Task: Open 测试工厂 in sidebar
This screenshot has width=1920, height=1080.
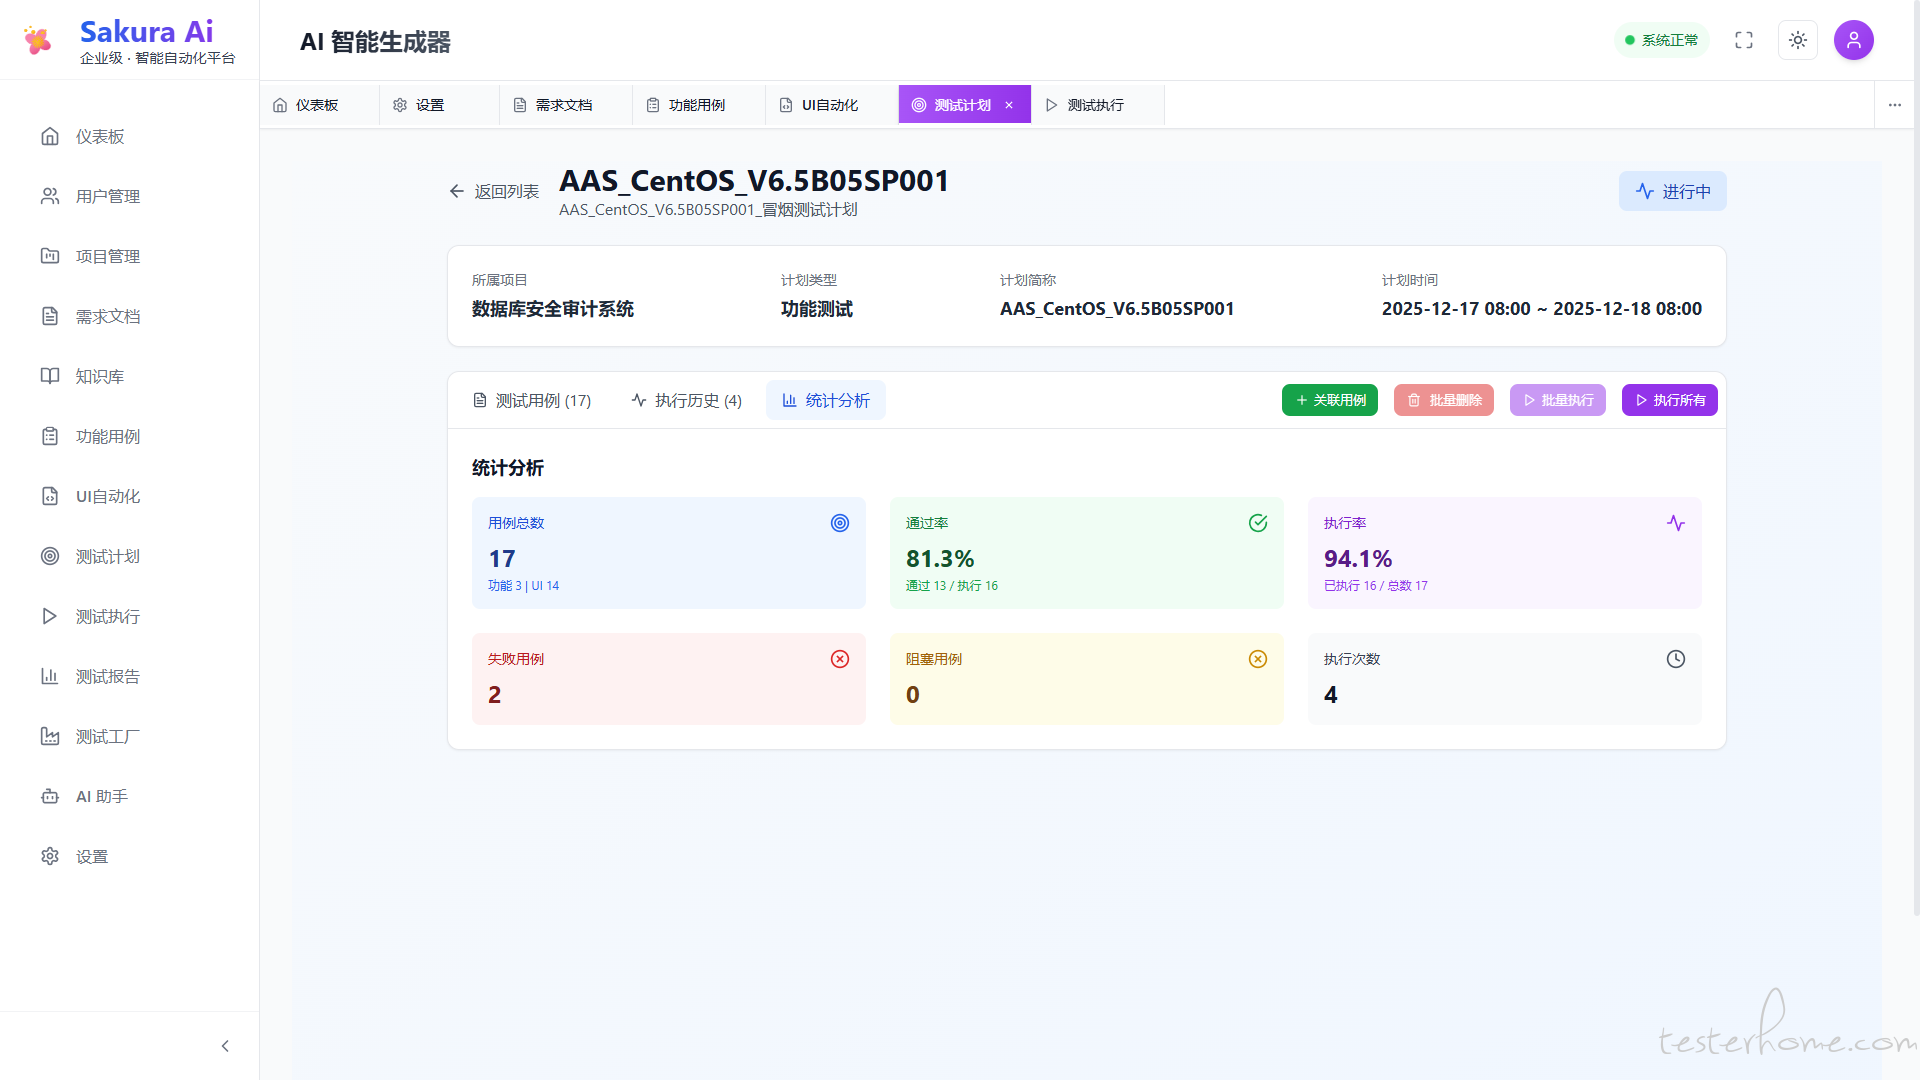Action: (107, 736)
